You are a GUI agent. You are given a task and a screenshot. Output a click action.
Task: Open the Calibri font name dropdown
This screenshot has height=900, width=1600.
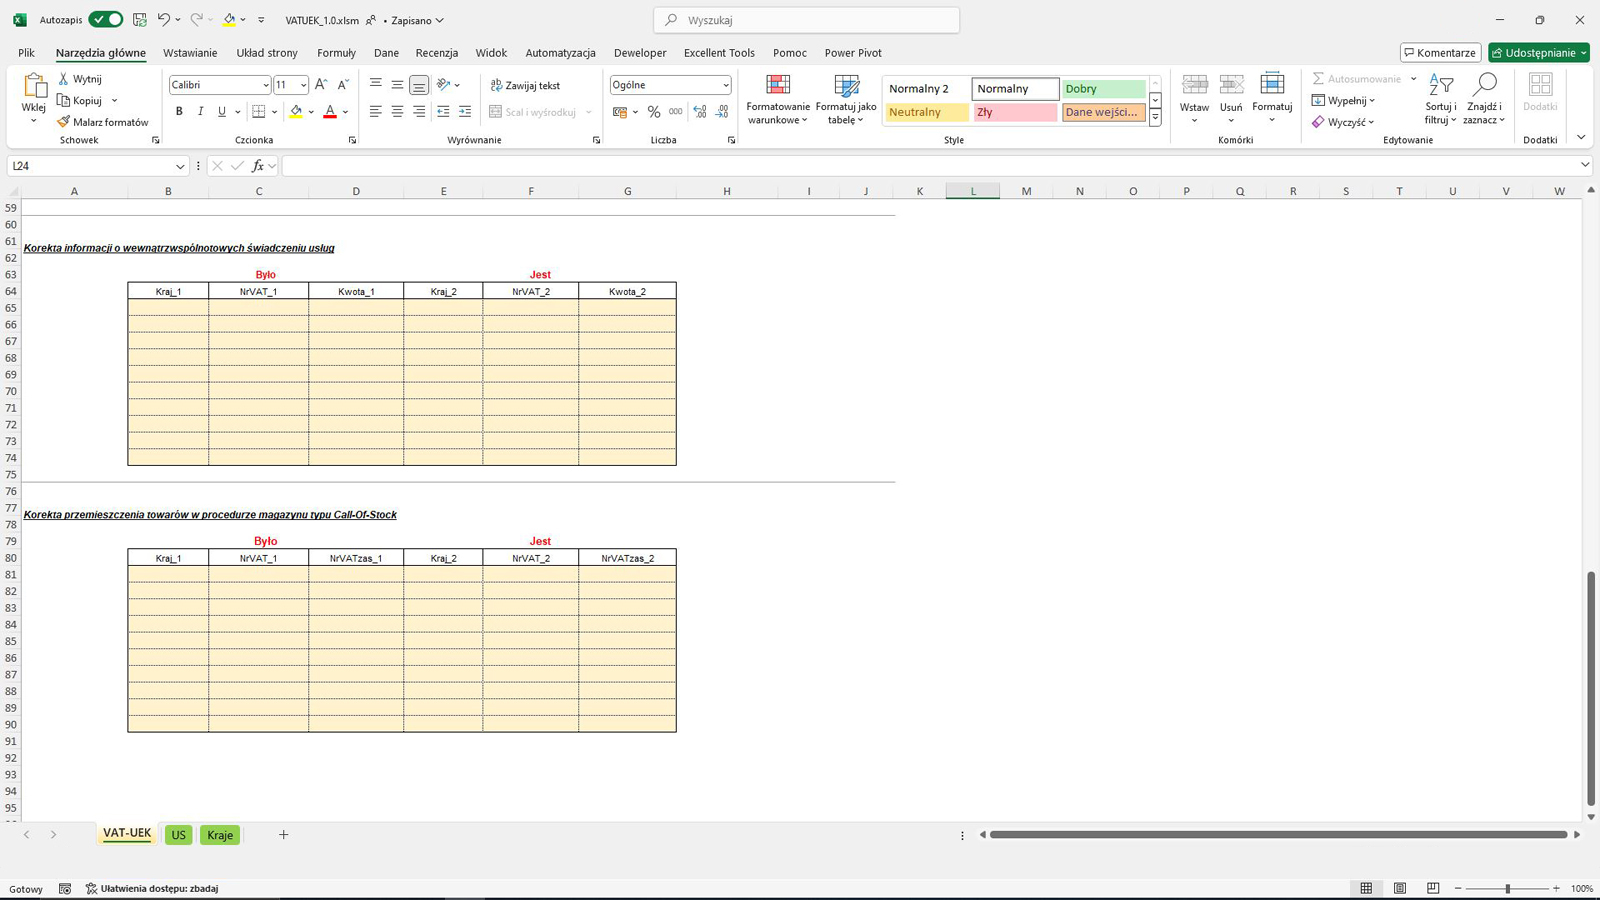point(265,85)
